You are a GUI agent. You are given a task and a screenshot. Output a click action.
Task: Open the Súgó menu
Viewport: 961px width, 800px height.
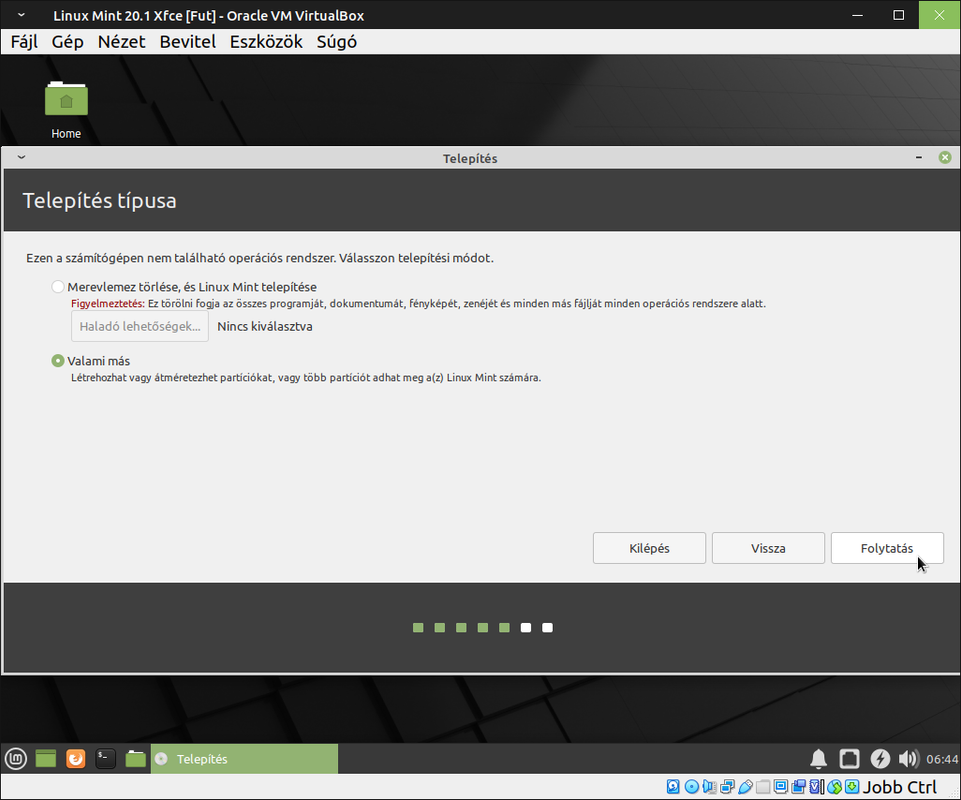[x=336, y=42]
